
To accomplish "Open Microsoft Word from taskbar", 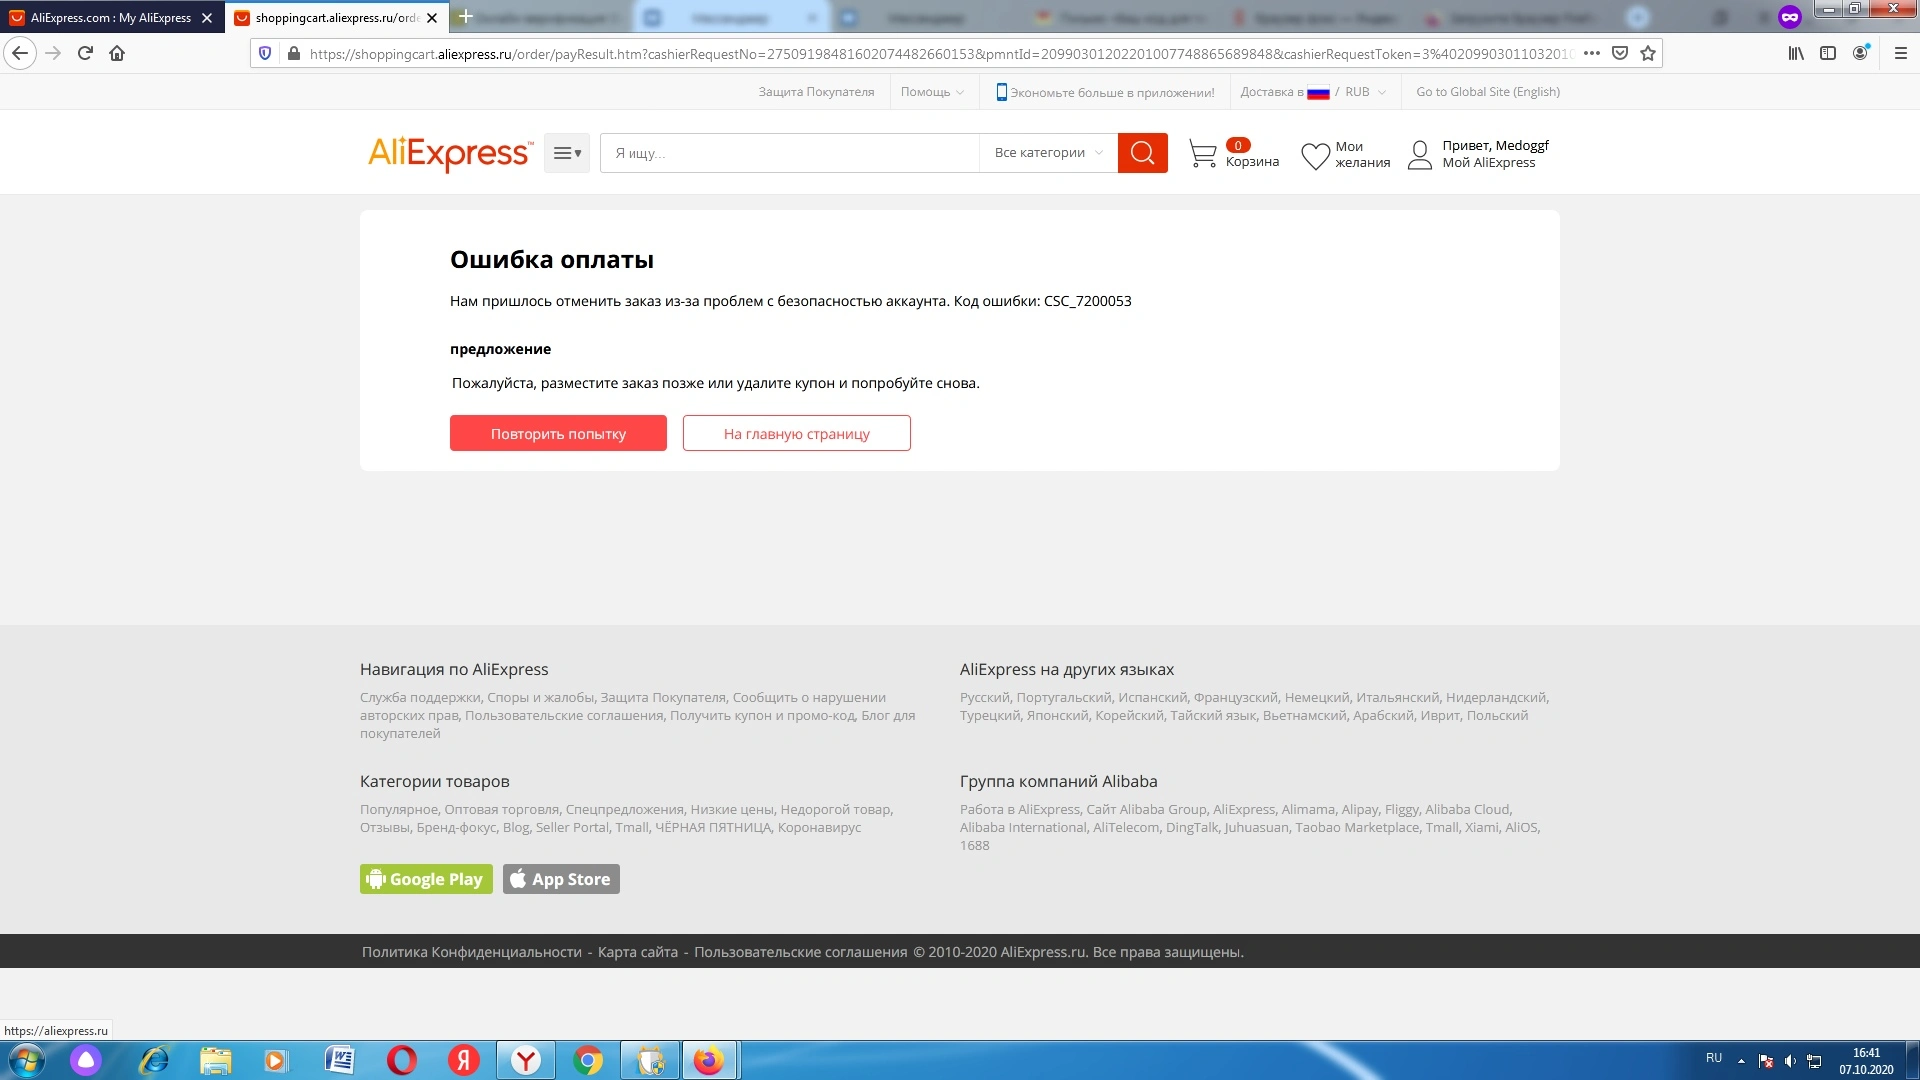I will click(340, 1060).
